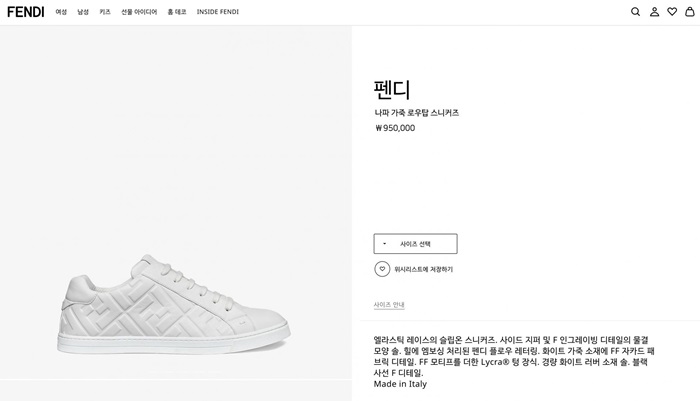Open the 선물 아이디어 menu
Screen dimensions: 700x401
click(139, 12)
